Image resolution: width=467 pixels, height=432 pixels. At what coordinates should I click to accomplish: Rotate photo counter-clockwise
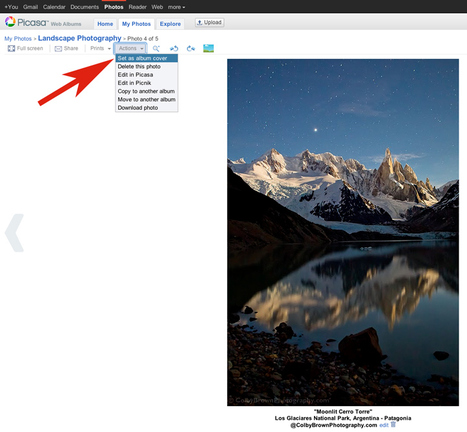[x=174, y=49]
